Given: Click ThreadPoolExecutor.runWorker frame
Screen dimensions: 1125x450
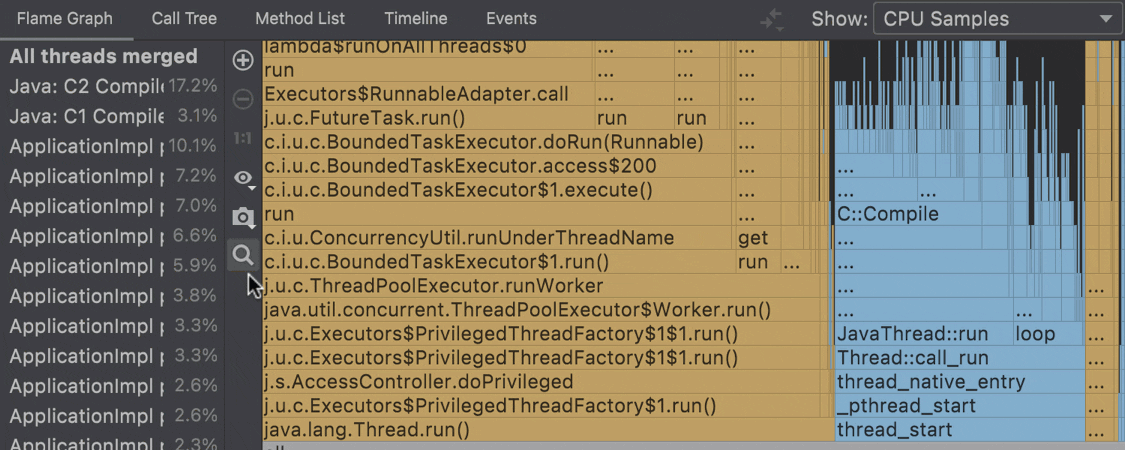Looking at the screenshot, I should pyautogui.click(x=543, y=286).
